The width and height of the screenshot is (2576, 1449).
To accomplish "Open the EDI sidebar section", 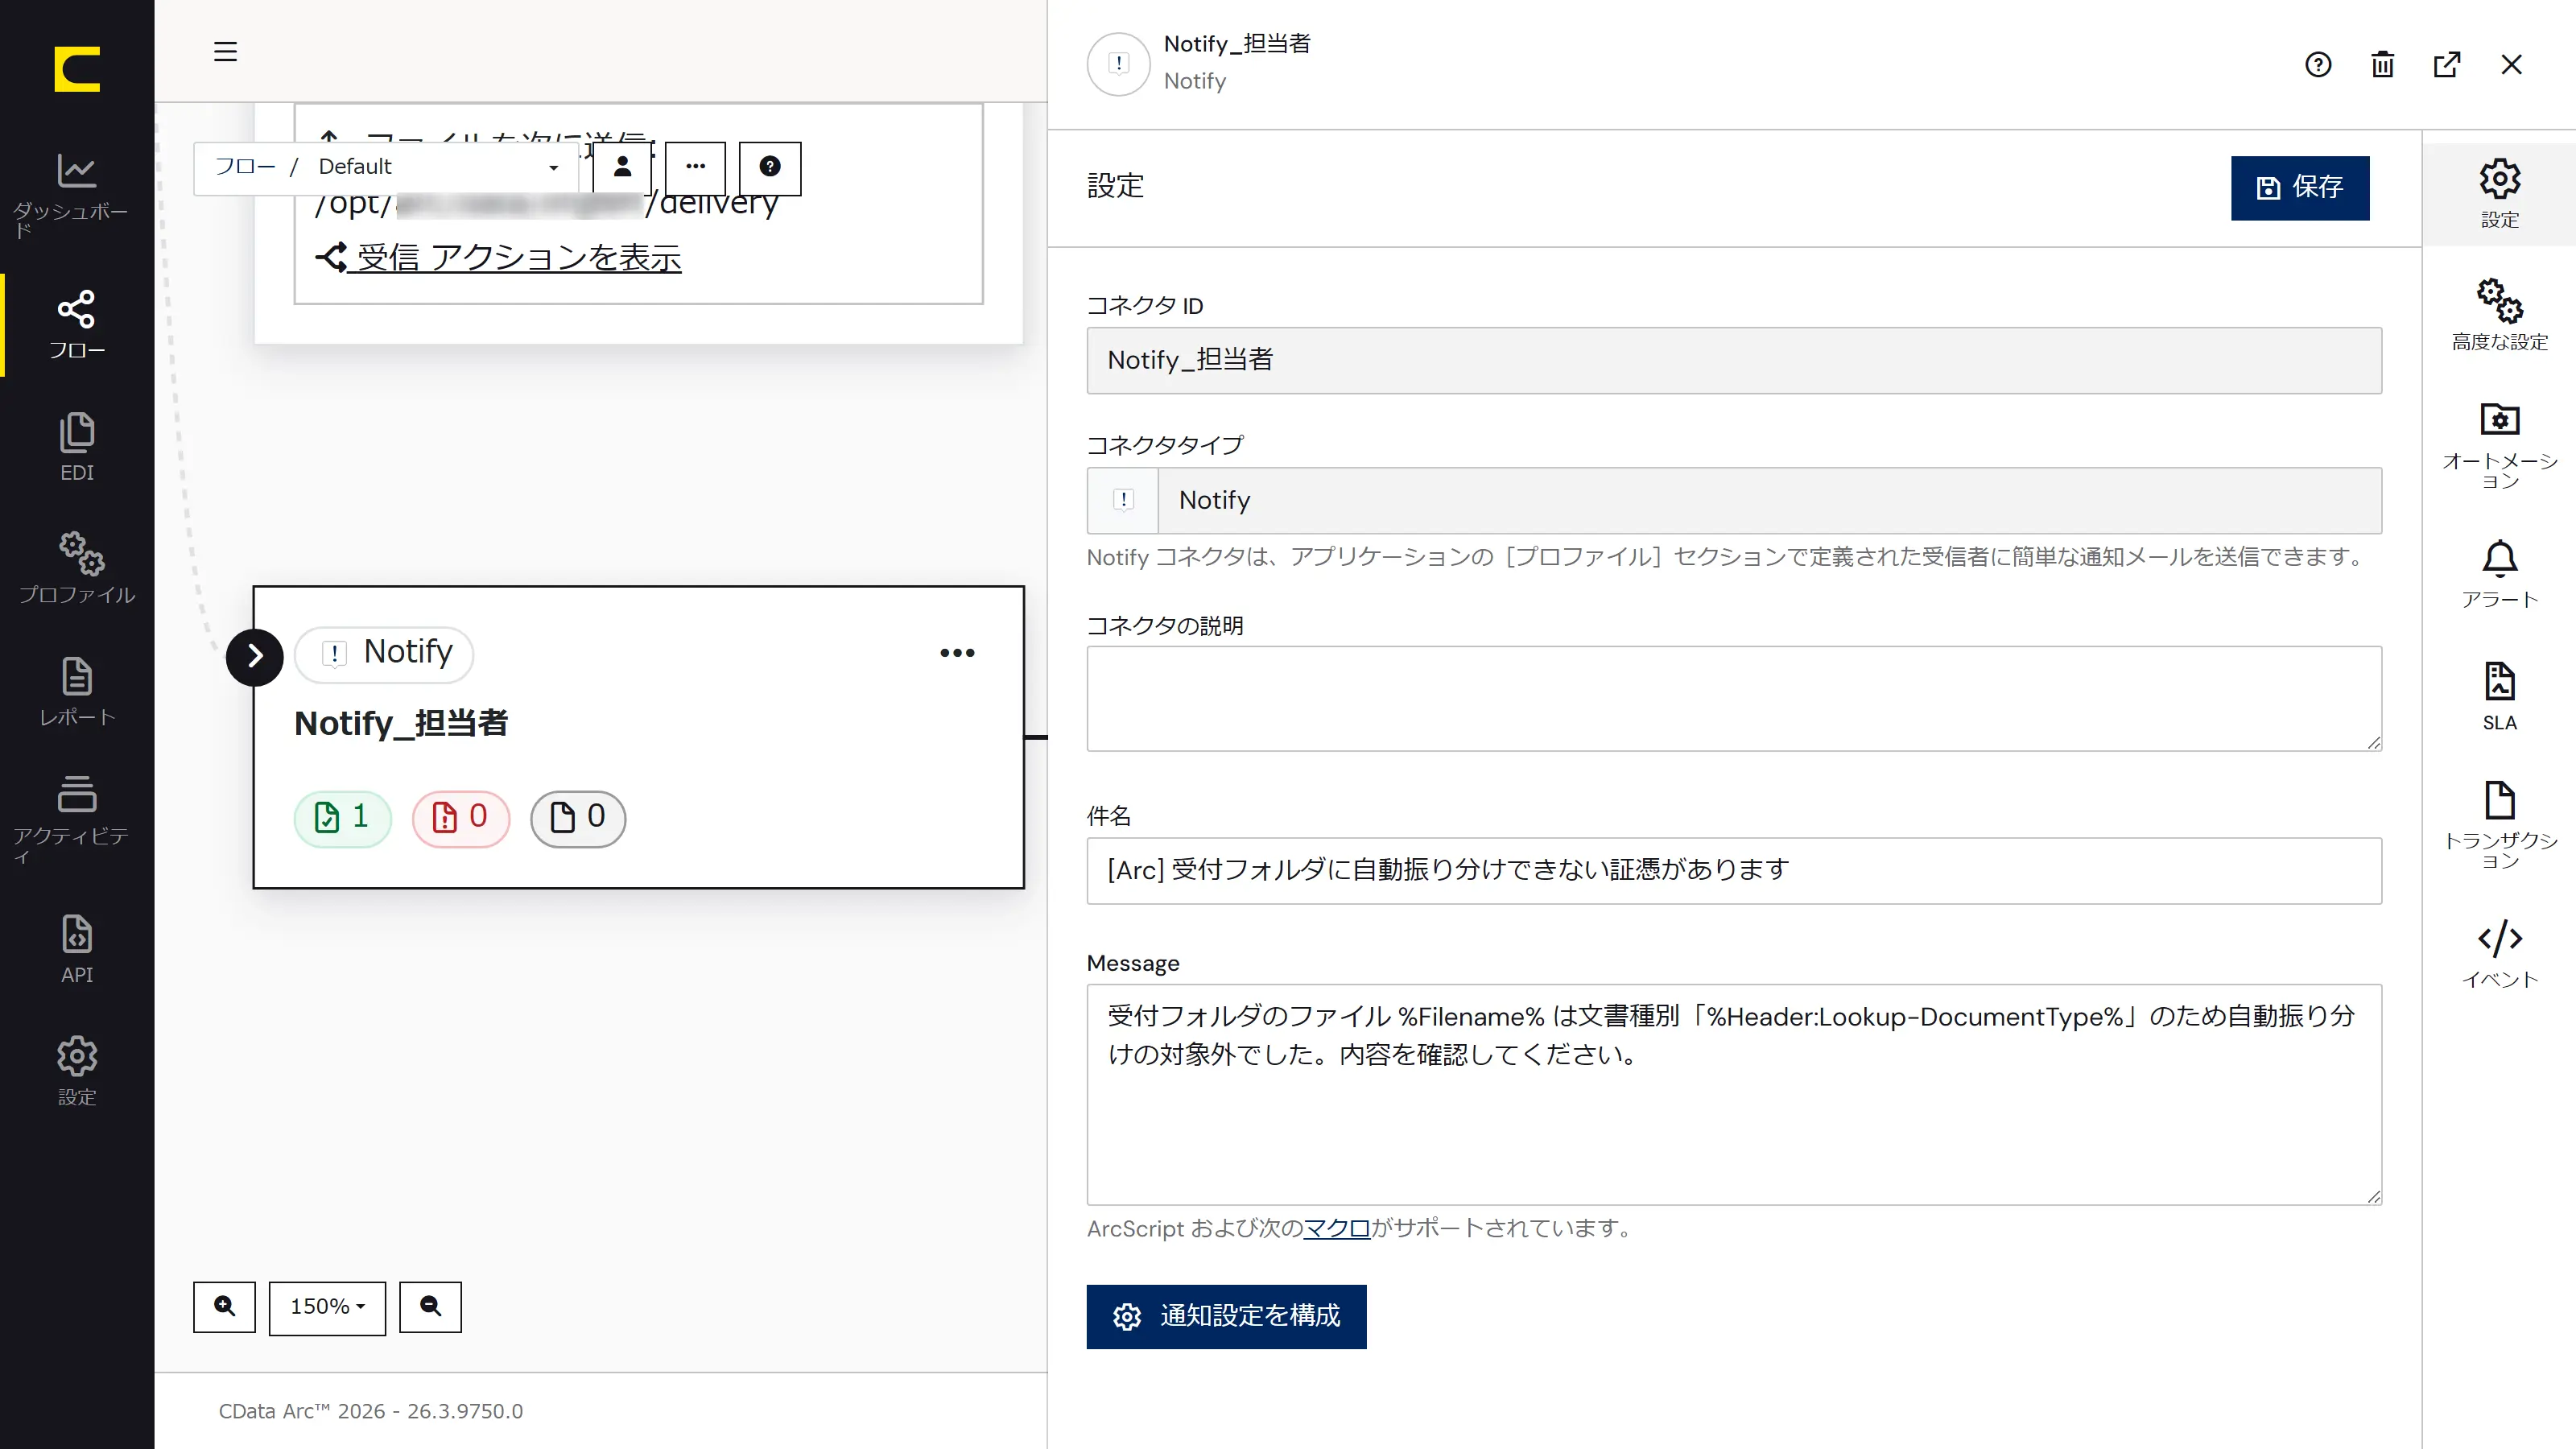I will pos(77,447).
